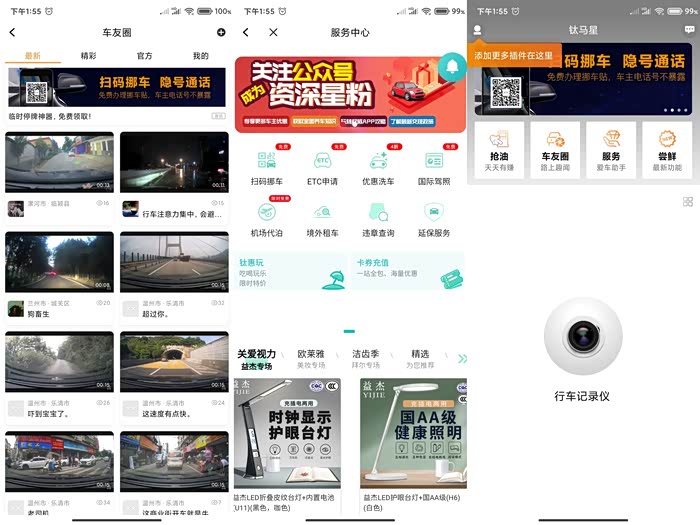The image size is (700, 525).
Task: Switch to the 我的 tab
Action: 200,56
